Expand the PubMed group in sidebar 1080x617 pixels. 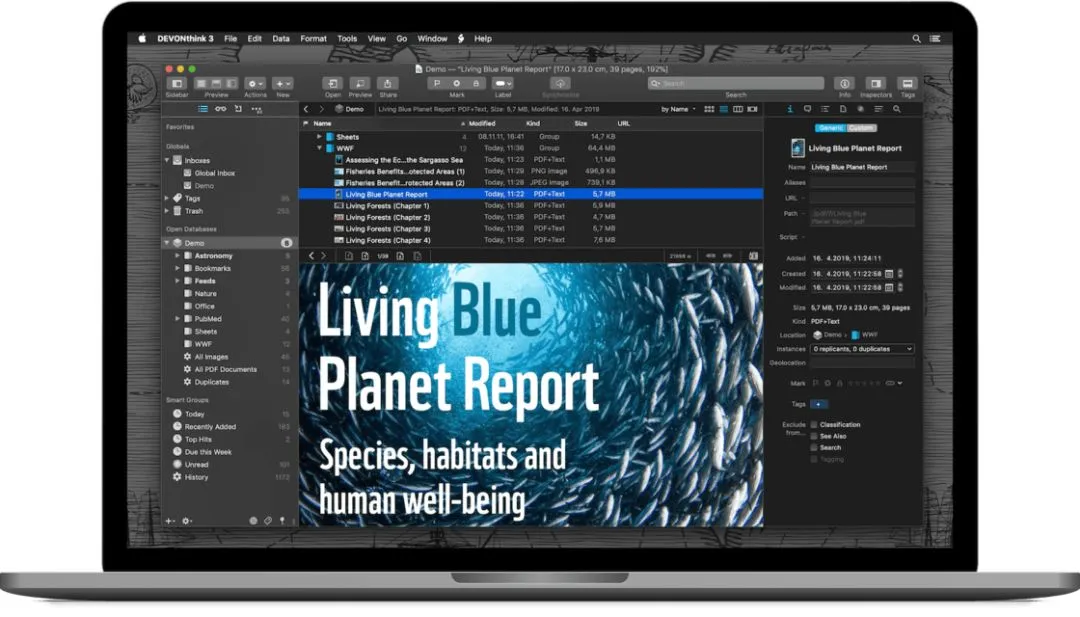177,319
